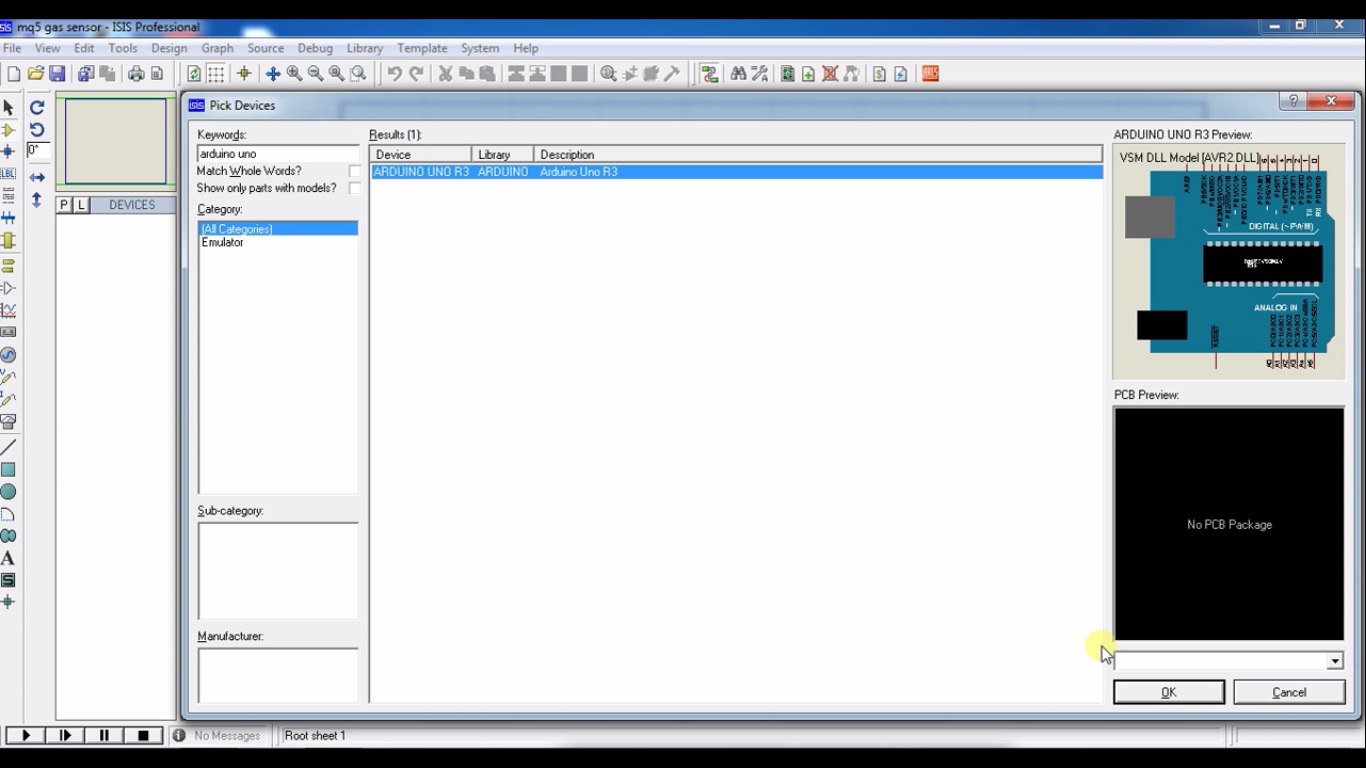Click the Step simulation button

[65, 735]
